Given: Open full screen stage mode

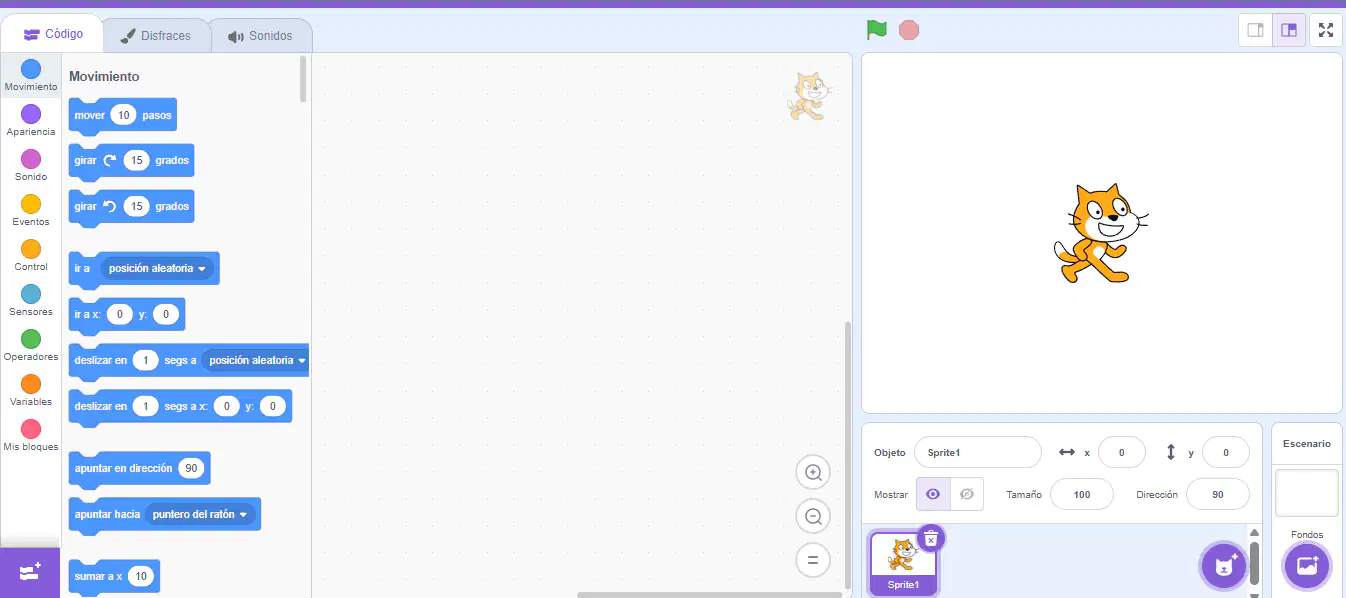Looking at the screenshot, I should pos(1326,30).
